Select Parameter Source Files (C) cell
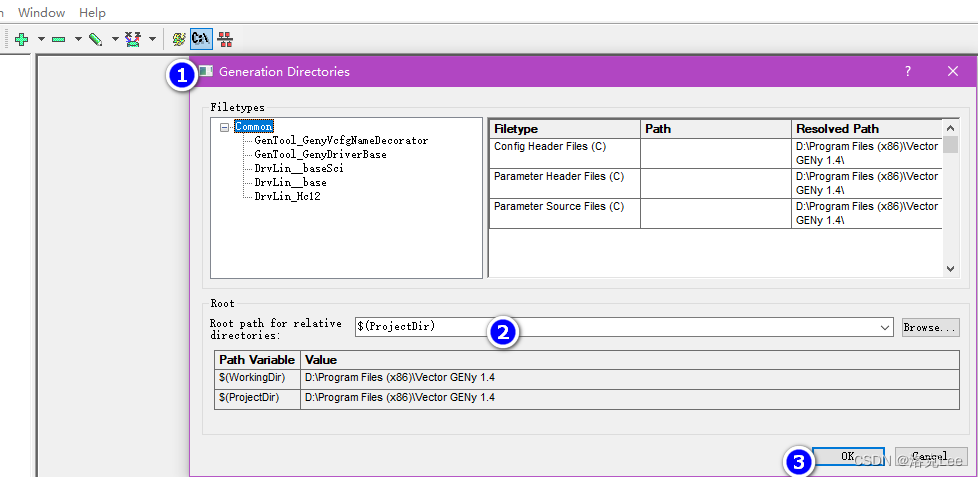Image resolution: width=978 pixels, height=477 pixels. (565, 213)
